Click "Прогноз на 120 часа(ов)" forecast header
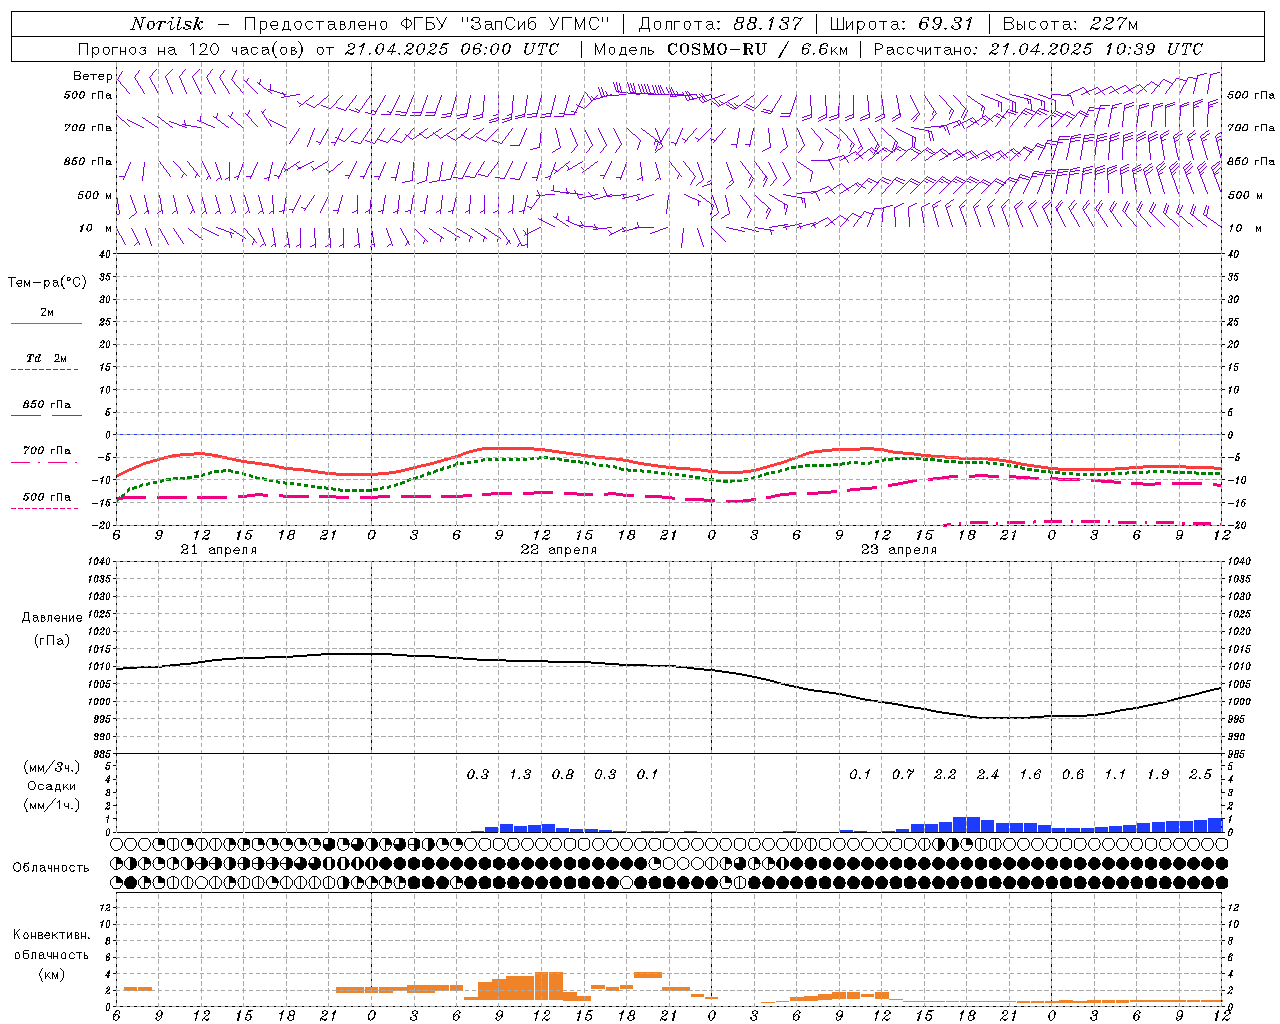Screen dimensions: 1280x1024 [192, 49]
